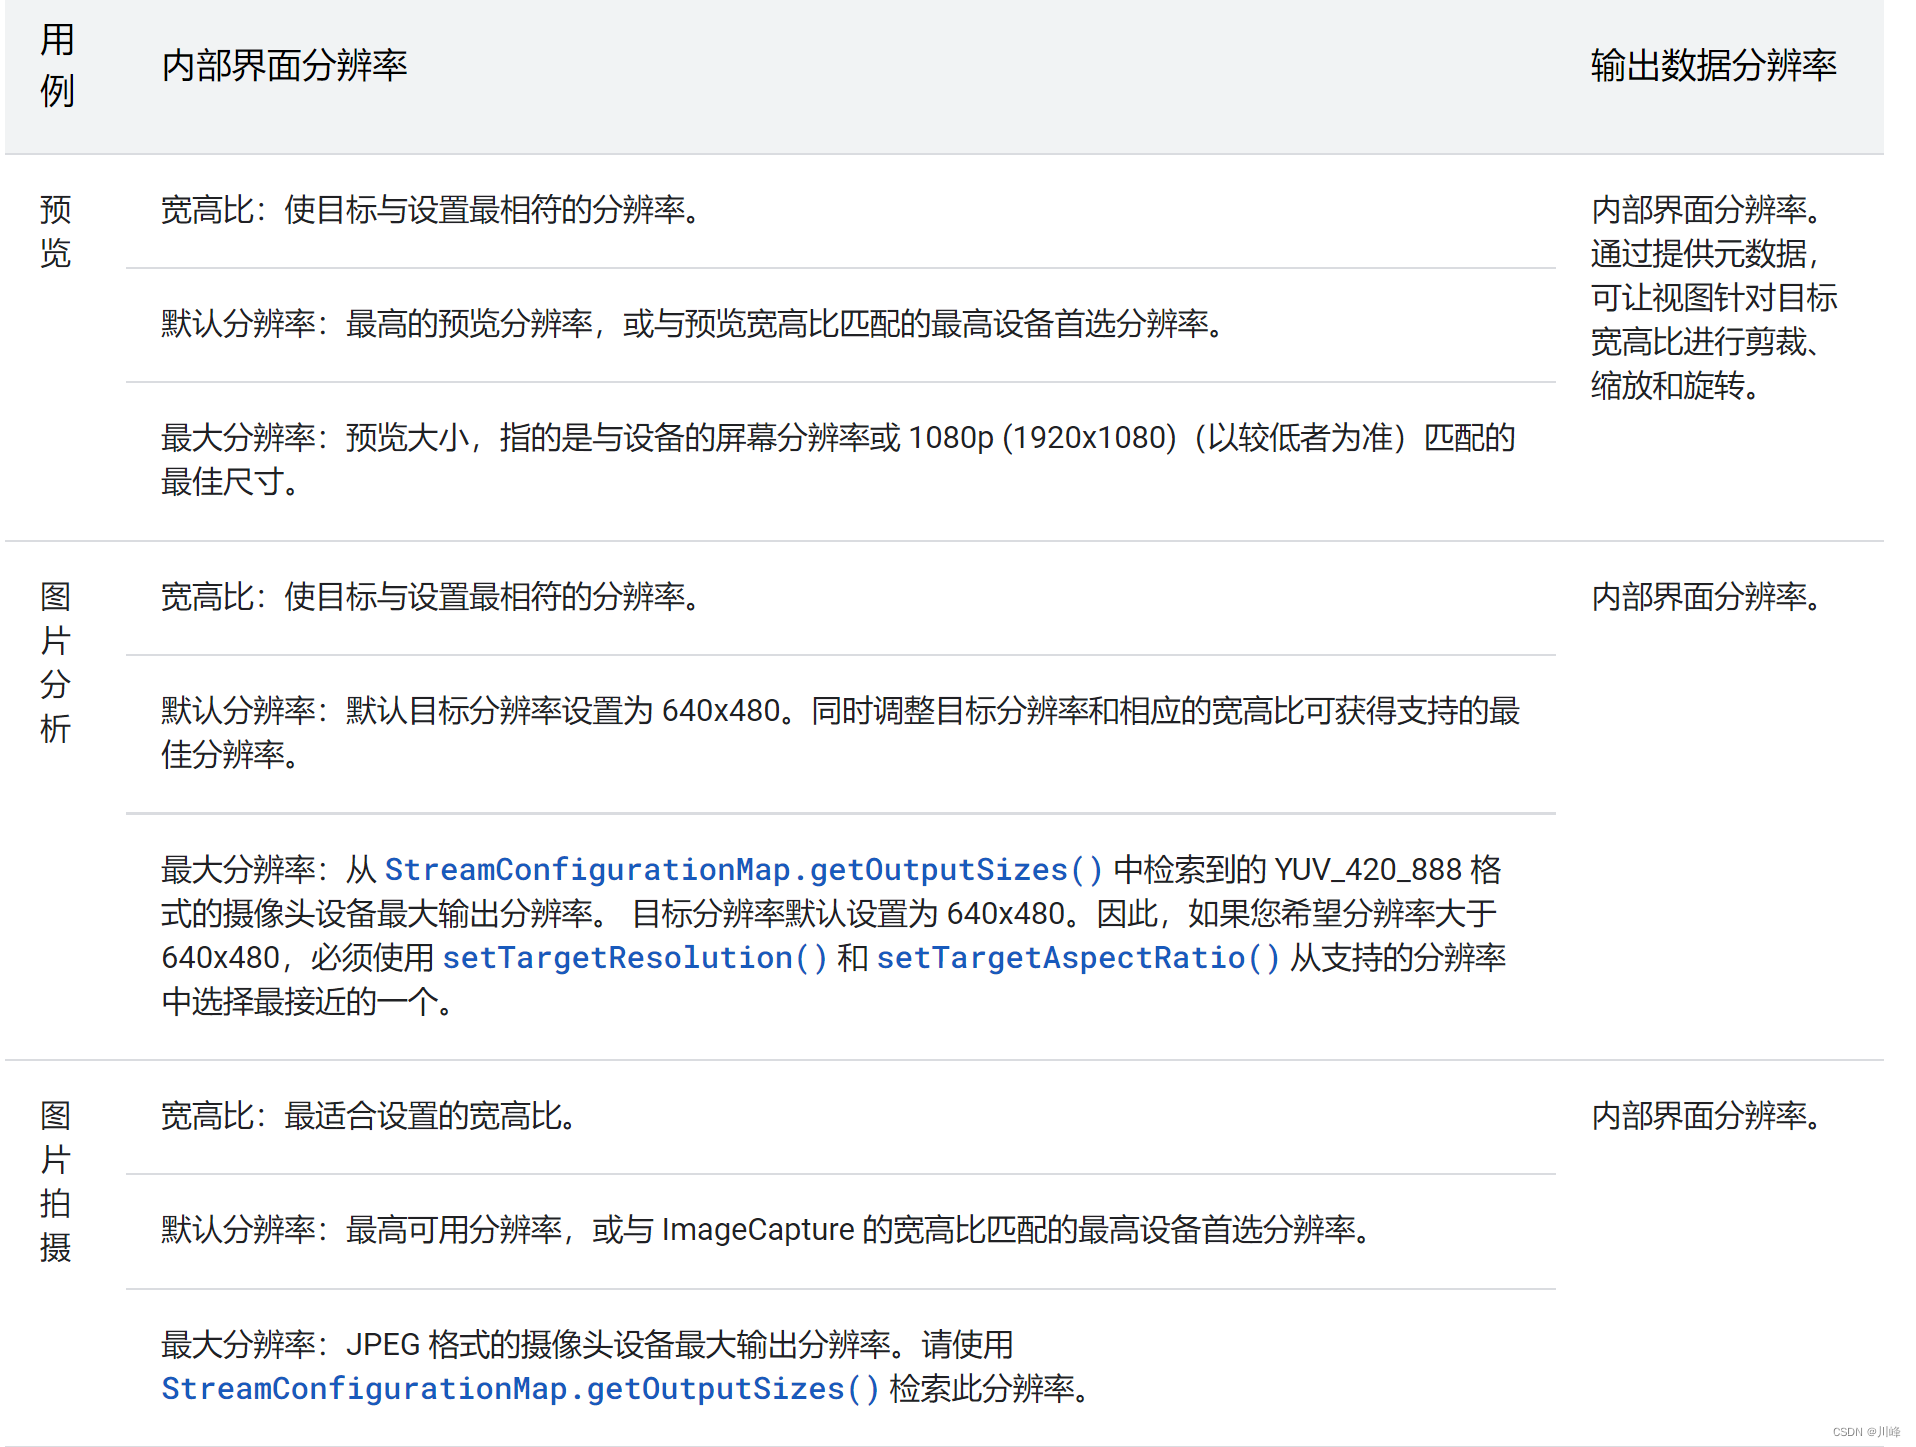Image resolution: width=1916 pixels, height=1447 pixels.
Task: Open StreamConfigurationMap.getOutputSizes() link in 图片拍摄 row
Action: [x=520, y=1388]
